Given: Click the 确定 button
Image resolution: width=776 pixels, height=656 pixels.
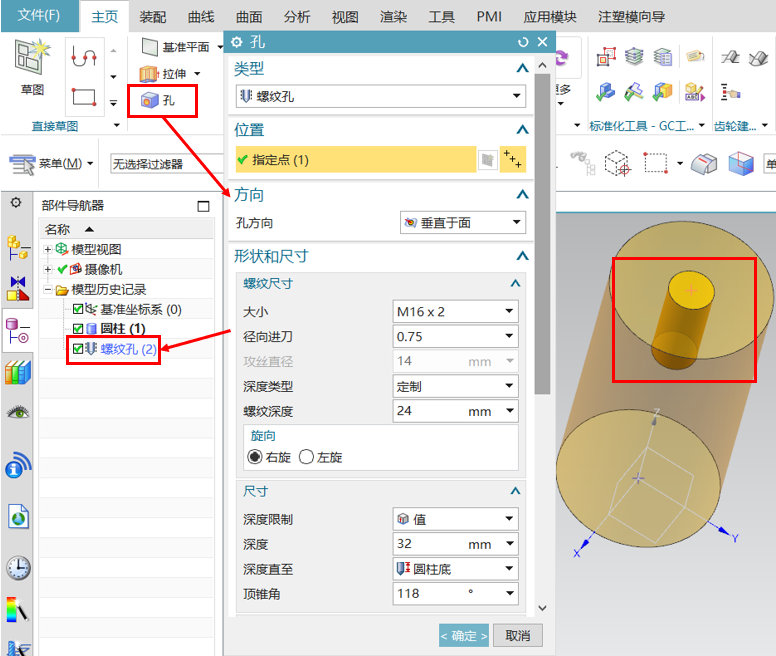Looking at the screenshot, I should coord(464,635).
